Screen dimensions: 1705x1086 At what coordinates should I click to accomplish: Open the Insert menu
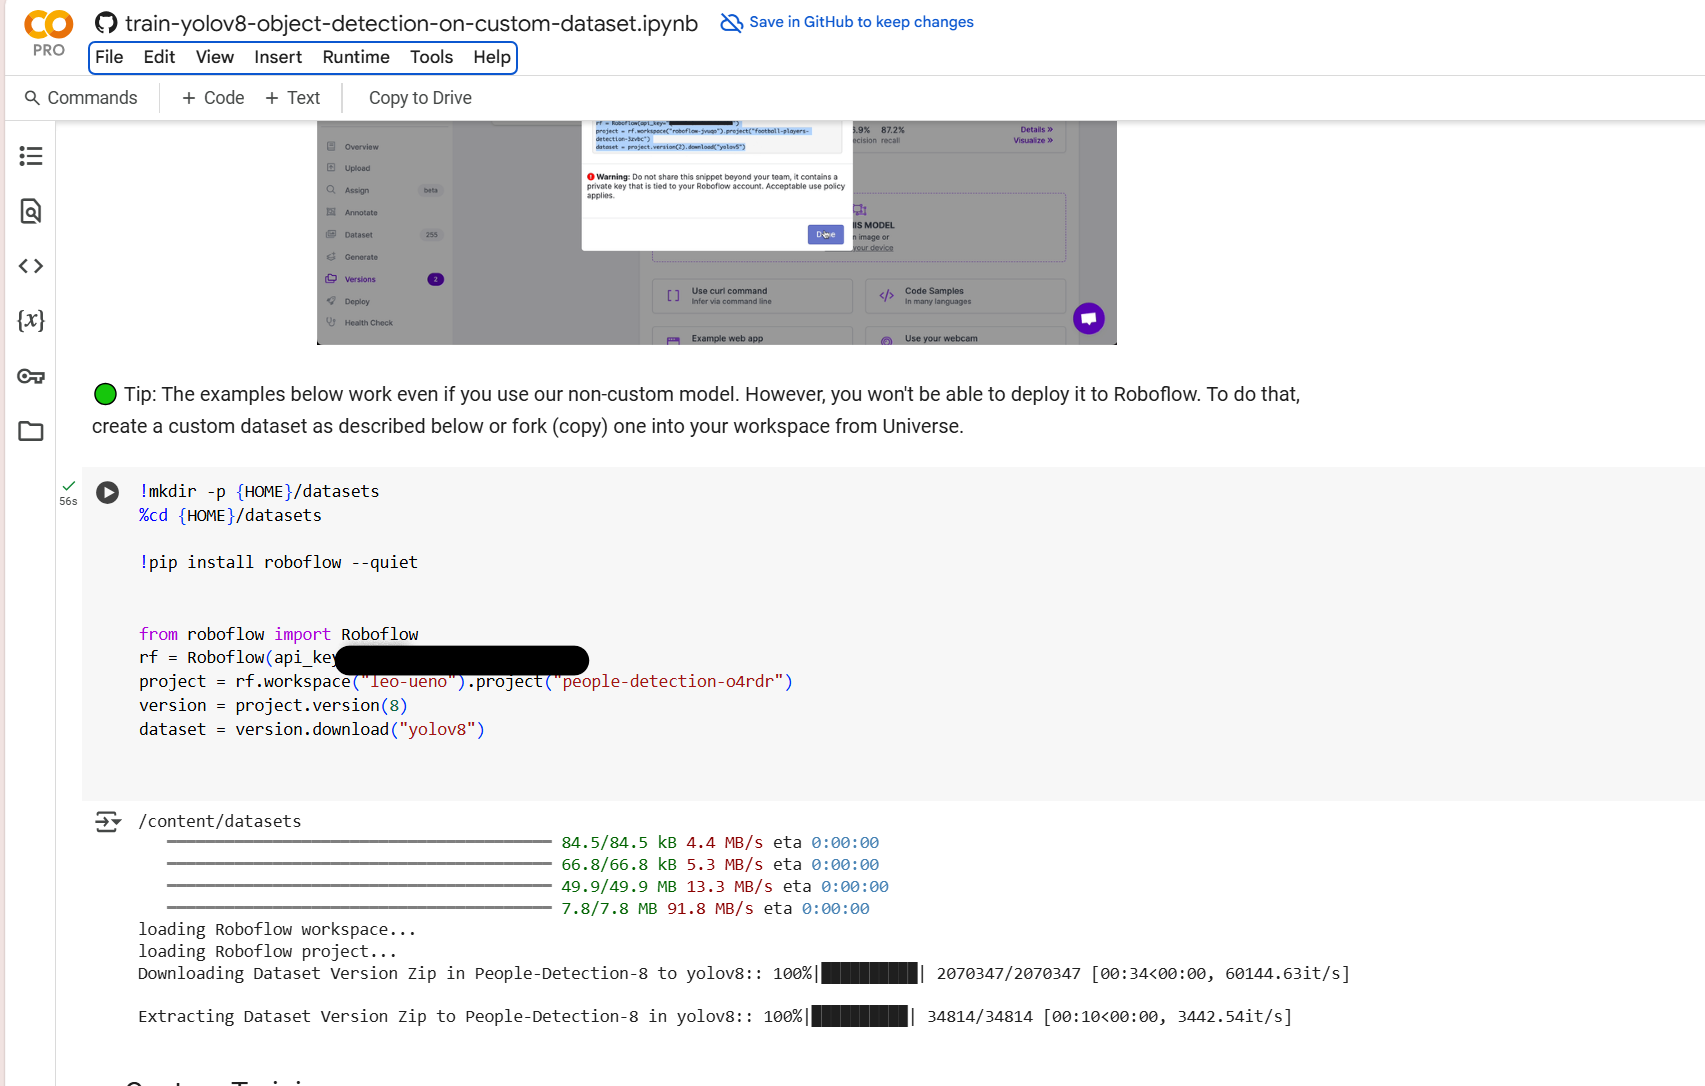click(x=278, y=57)
